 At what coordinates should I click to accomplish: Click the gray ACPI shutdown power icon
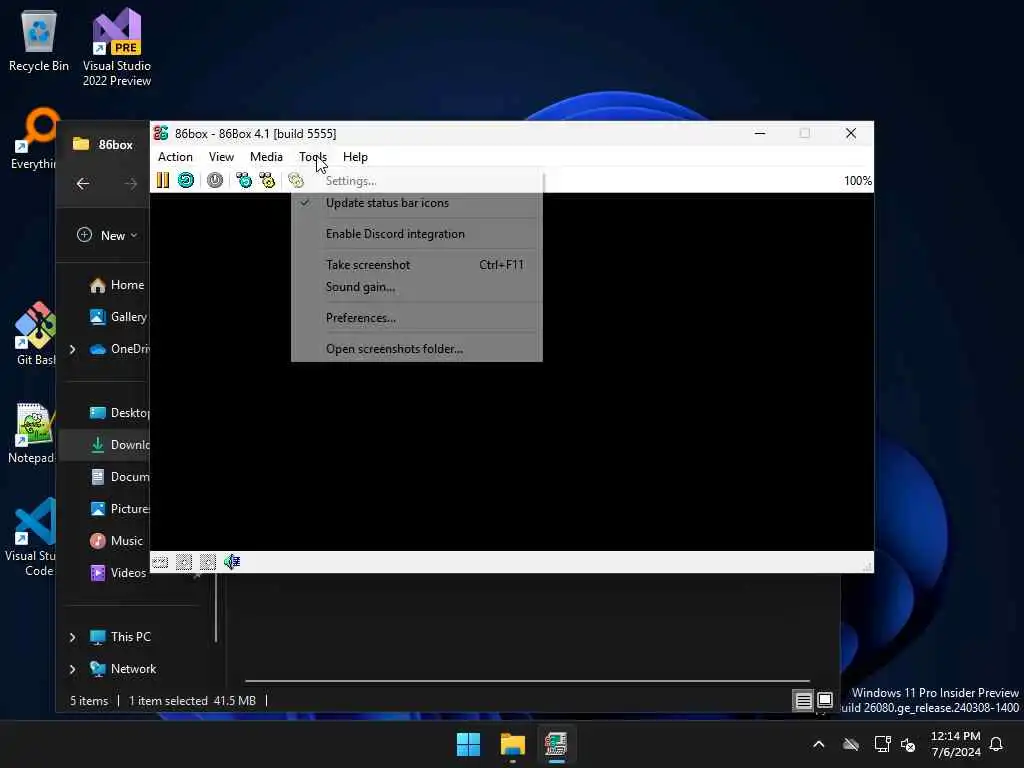point(215,180)
